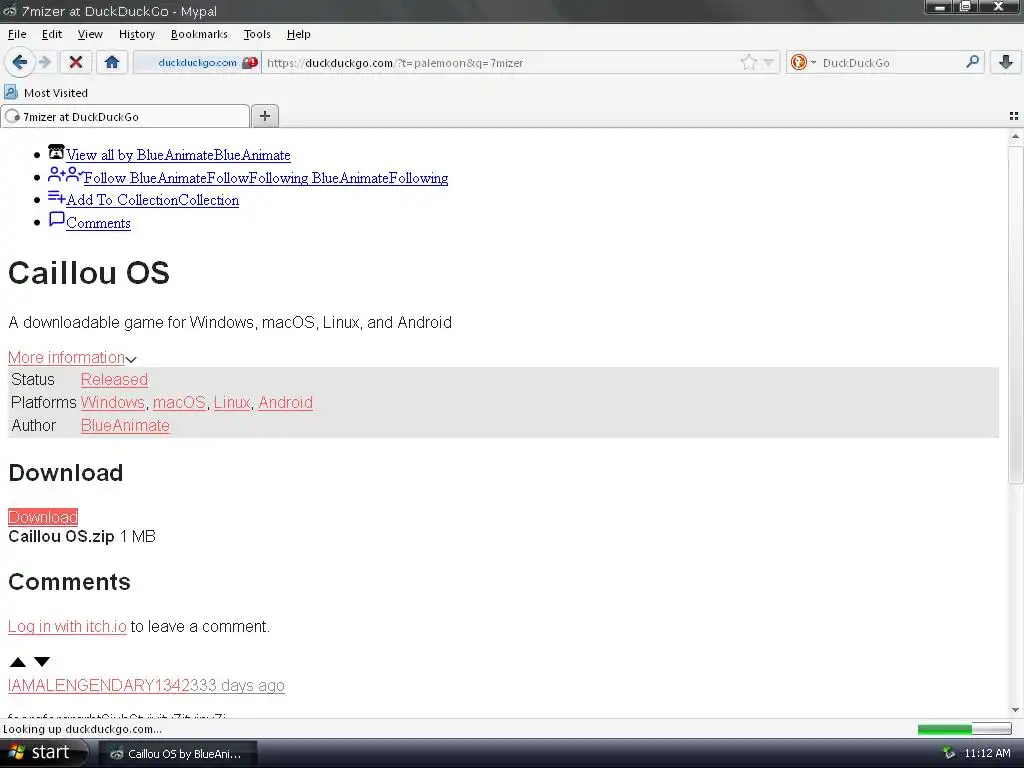Click the magnifier search button

(972, 62)
